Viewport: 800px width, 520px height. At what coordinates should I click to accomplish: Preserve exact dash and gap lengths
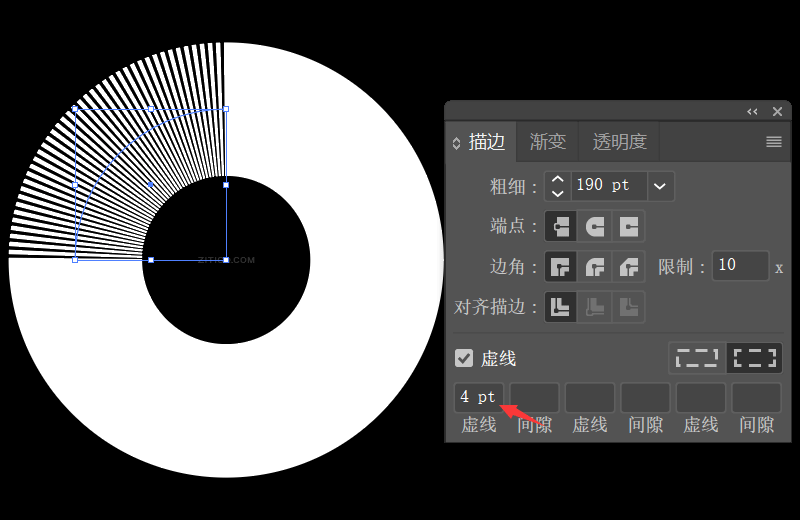point(697,357)
